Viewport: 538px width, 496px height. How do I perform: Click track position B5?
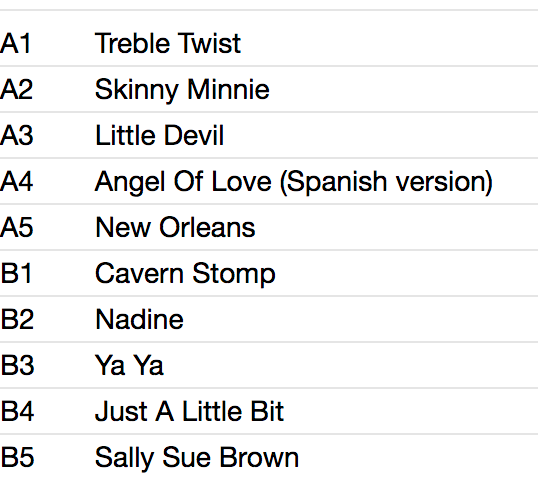[x=17, y=457]
